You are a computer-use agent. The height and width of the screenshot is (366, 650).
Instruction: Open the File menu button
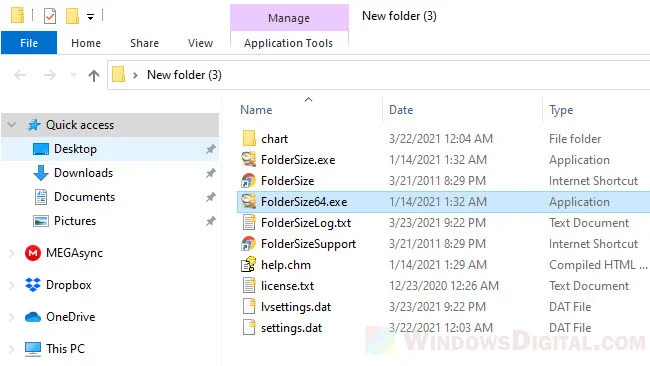coord(29,43)
